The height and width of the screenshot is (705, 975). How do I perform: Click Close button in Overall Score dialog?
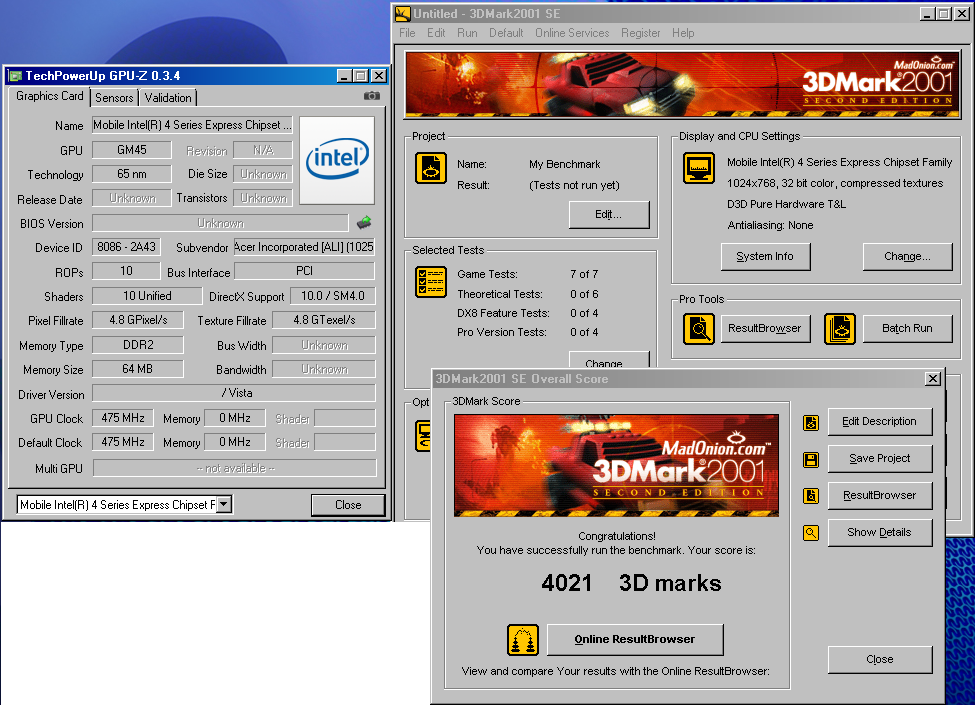tap(879, 660)
